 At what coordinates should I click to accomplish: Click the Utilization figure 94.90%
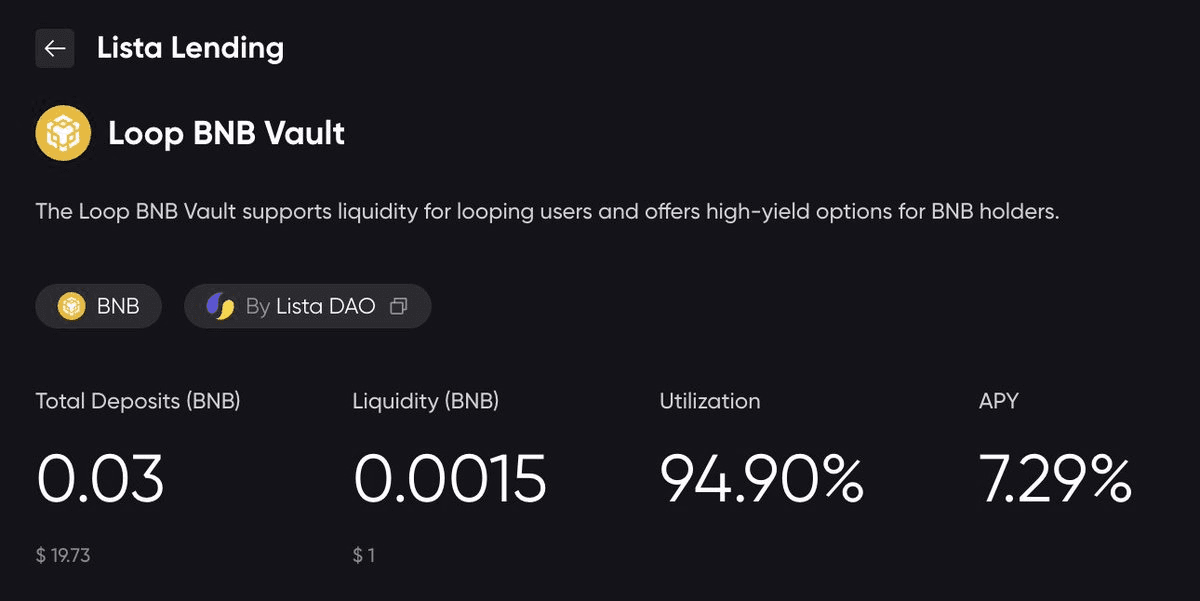(x=762, y=478)
